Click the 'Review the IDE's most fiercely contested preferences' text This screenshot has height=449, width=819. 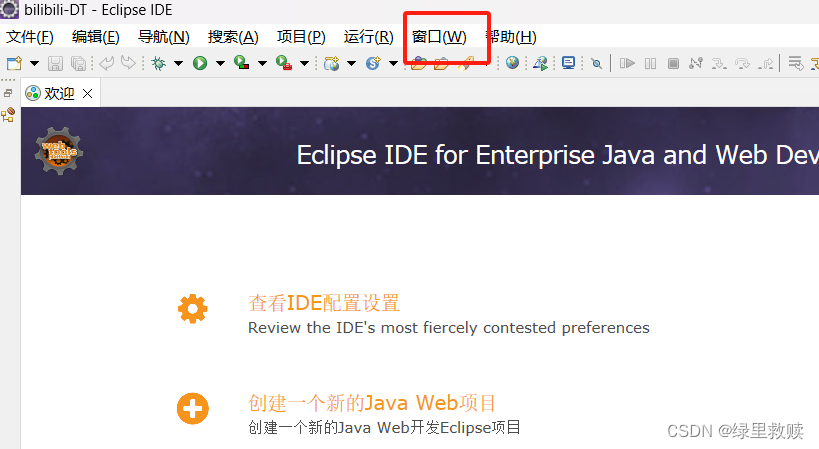[x=449, y=328]
